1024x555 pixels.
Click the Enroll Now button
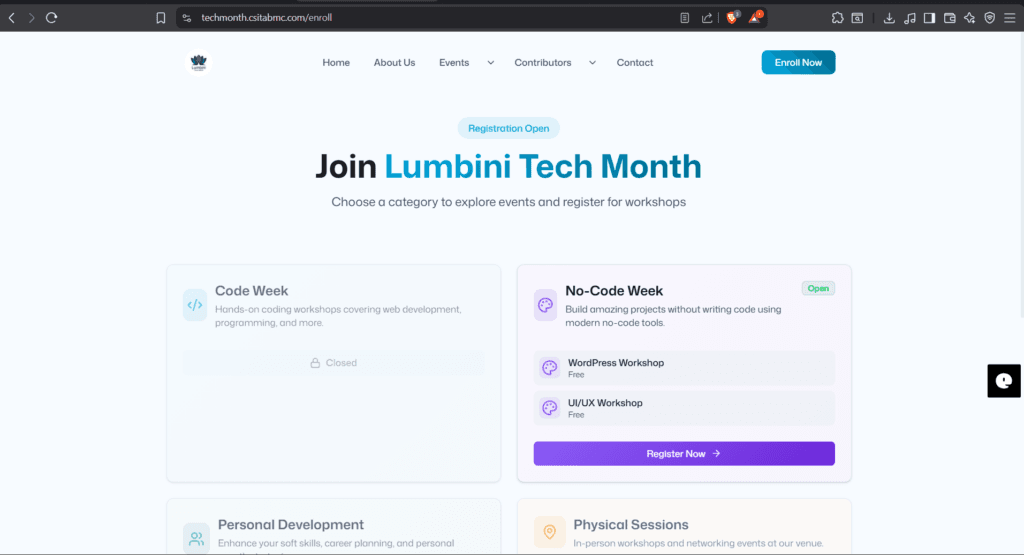point(798,63)
